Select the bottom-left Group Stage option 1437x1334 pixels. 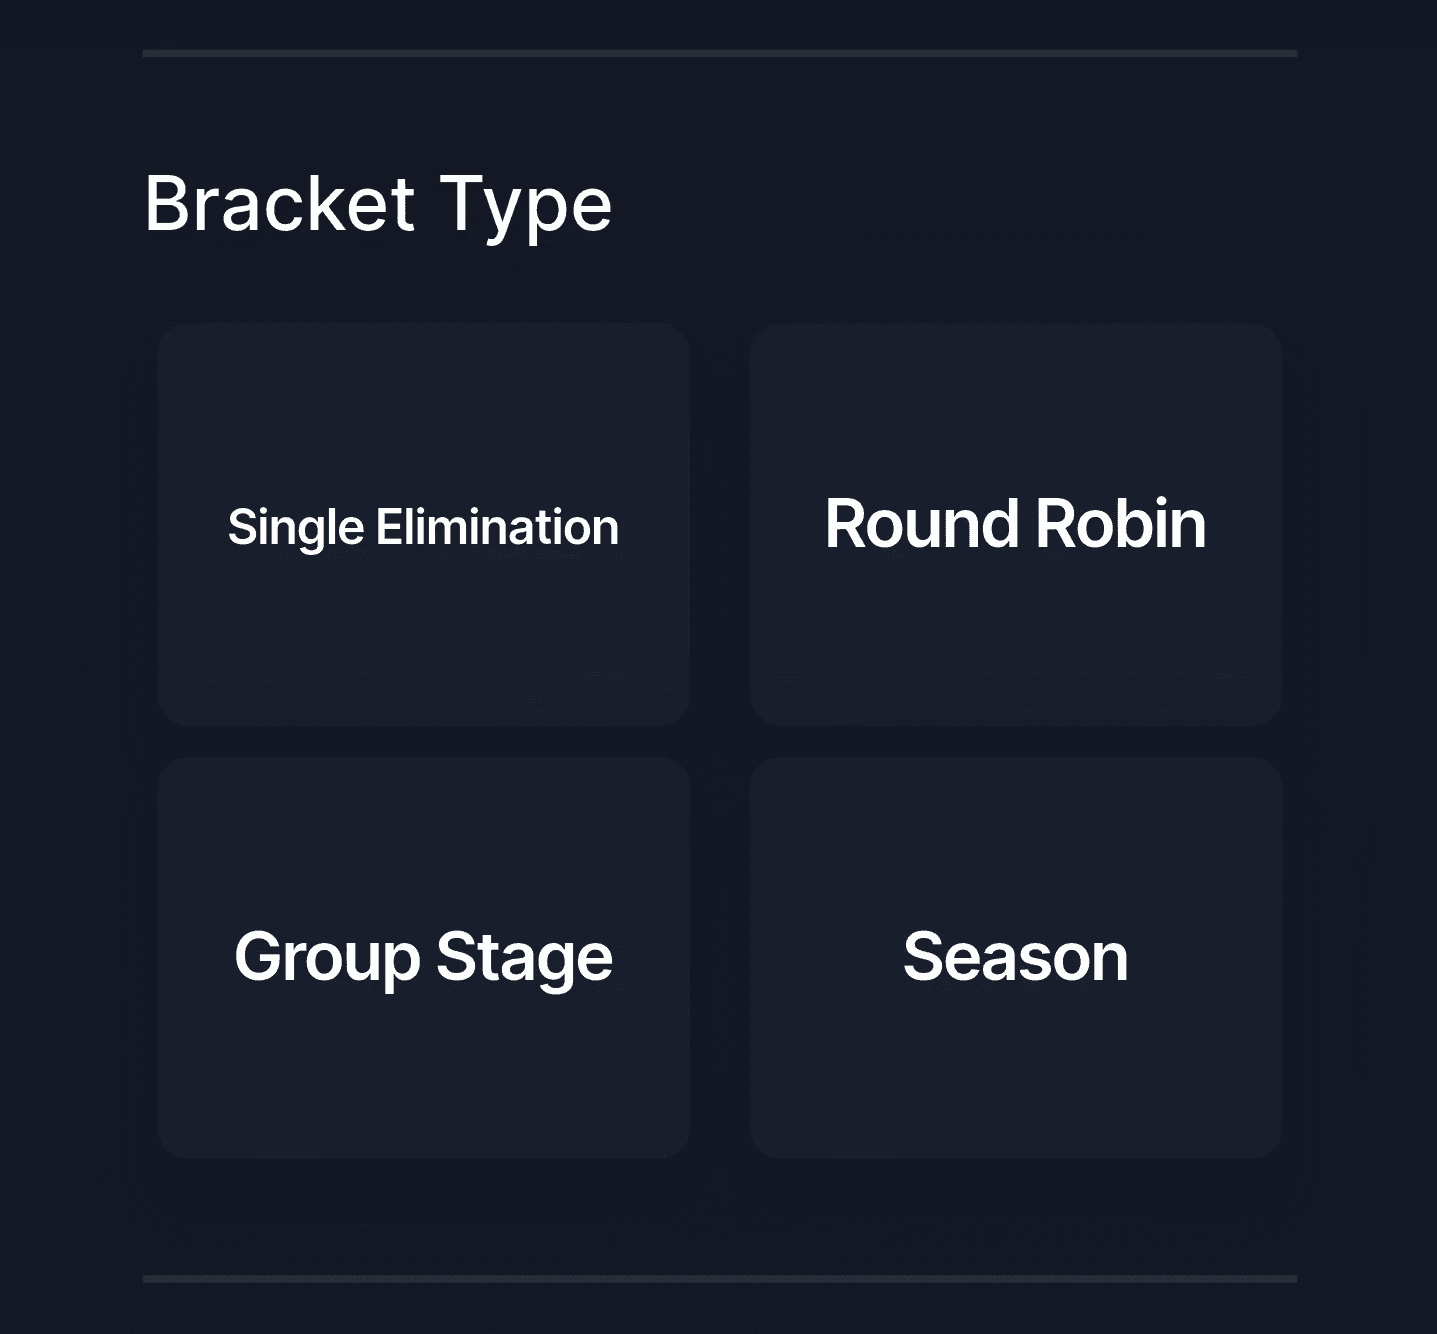click(423, 957)
